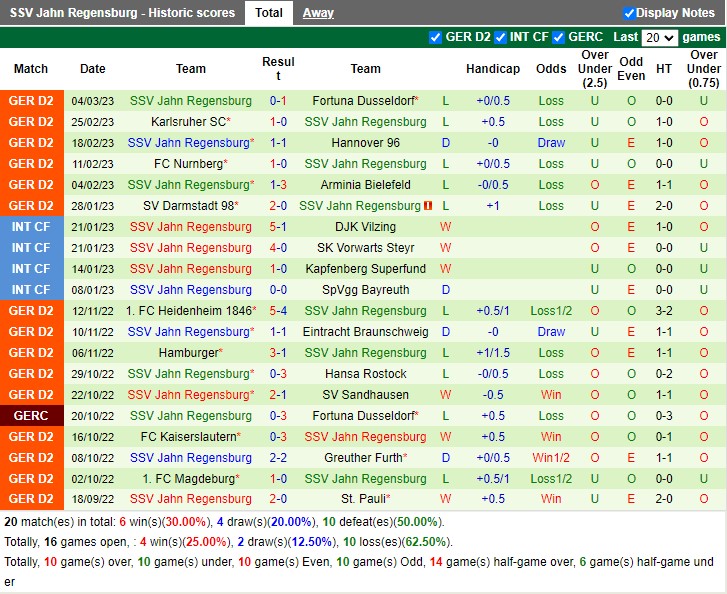This screenshot has height=594, width=727.
Task: Click the 3-1 result in the Hamburger row
Action: point(278,353)
